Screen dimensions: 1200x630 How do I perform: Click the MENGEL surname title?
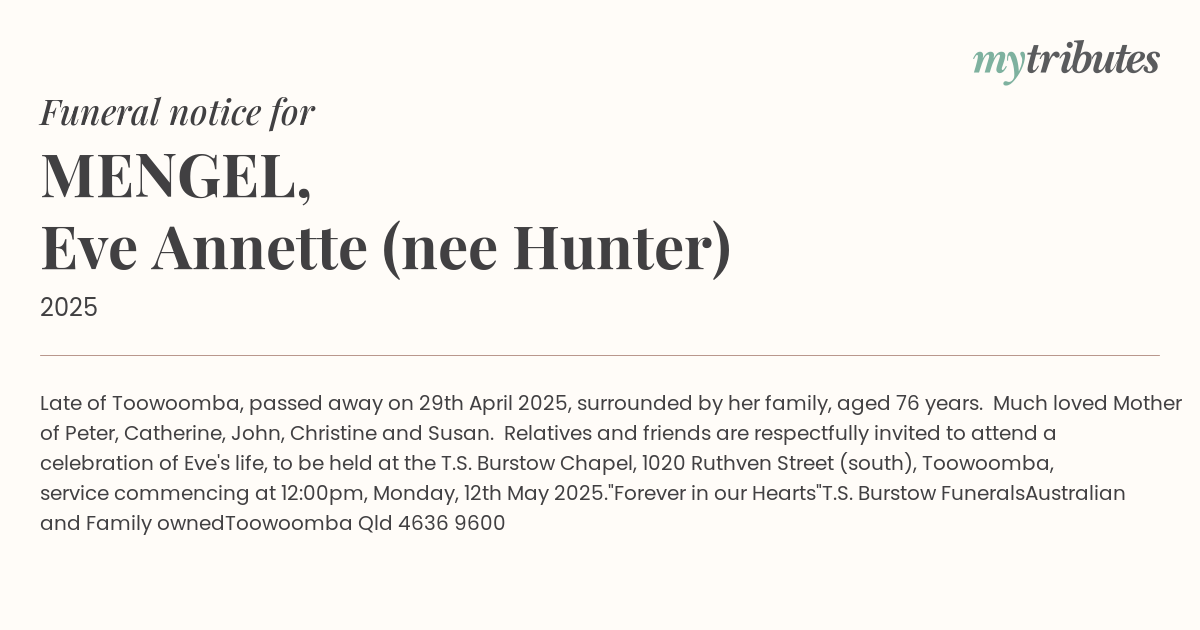[x=175, y=176]
